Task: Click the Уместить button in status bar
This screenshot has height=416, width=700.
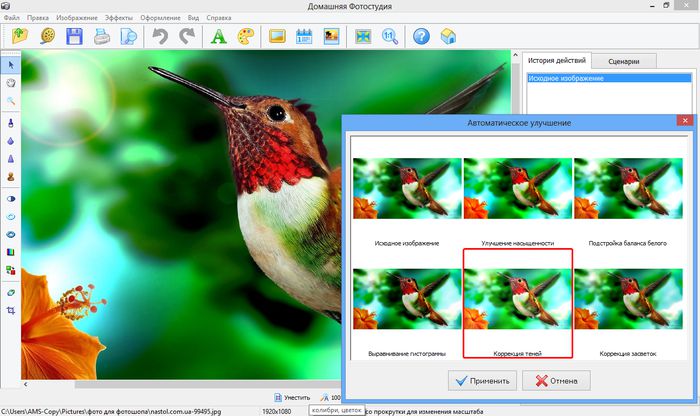Action: [292, 397]
